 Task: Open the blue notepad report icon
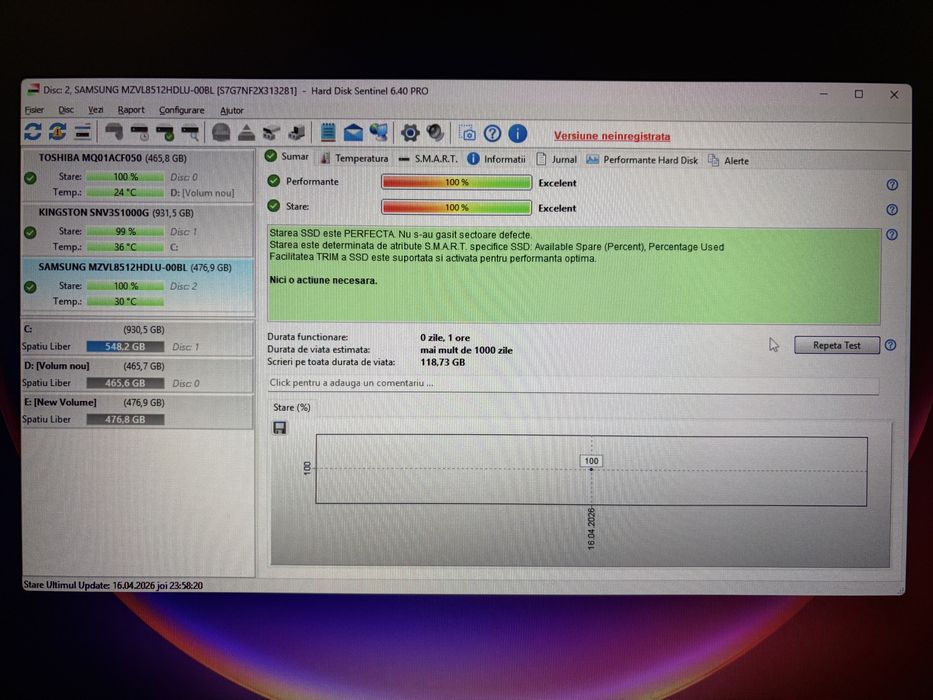click(x=328, y=132)
